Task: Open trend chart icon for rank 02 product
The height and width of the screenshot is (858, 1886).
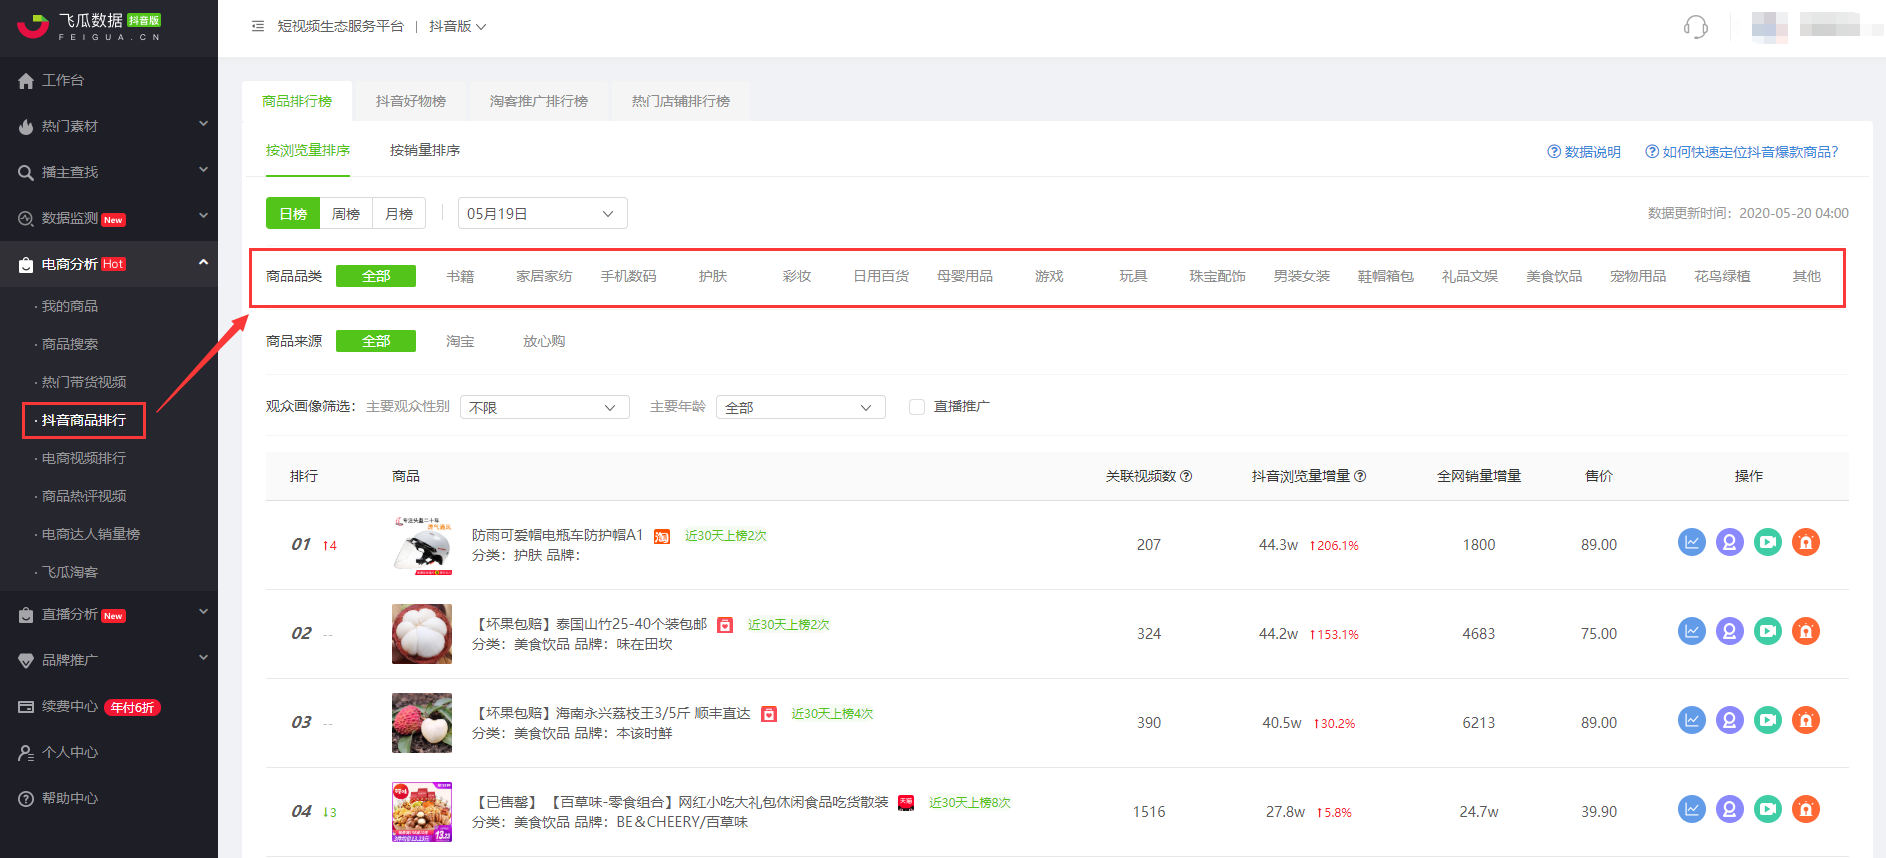Action: coord(1691,631)
